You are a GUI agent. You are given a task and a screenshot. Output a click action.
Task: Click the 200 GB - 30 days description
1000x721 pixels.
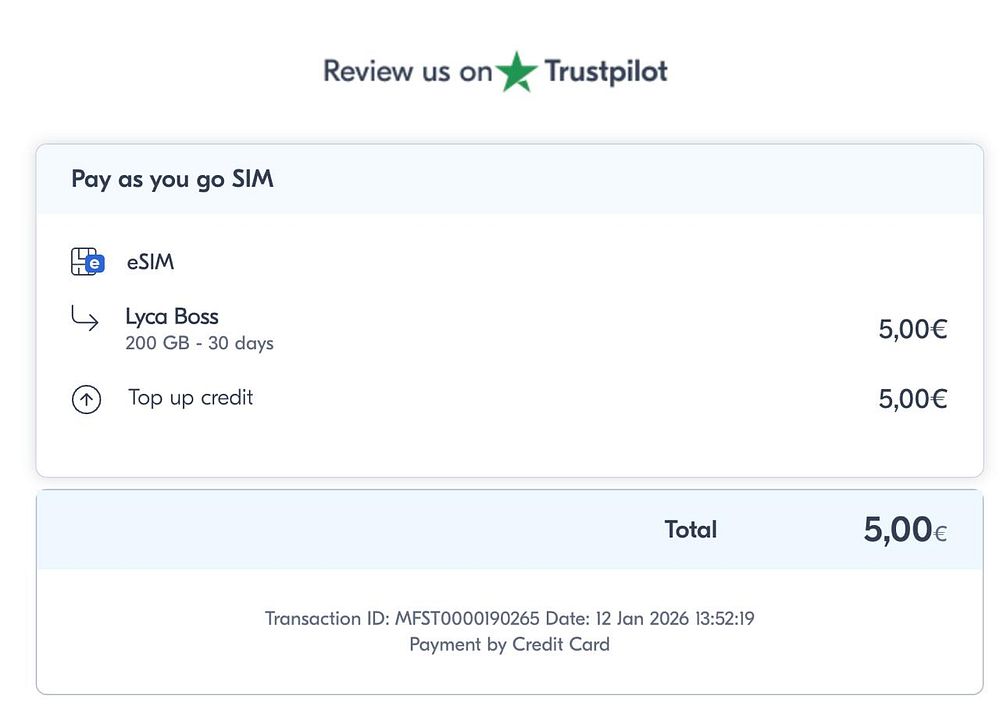pos(200,343)
